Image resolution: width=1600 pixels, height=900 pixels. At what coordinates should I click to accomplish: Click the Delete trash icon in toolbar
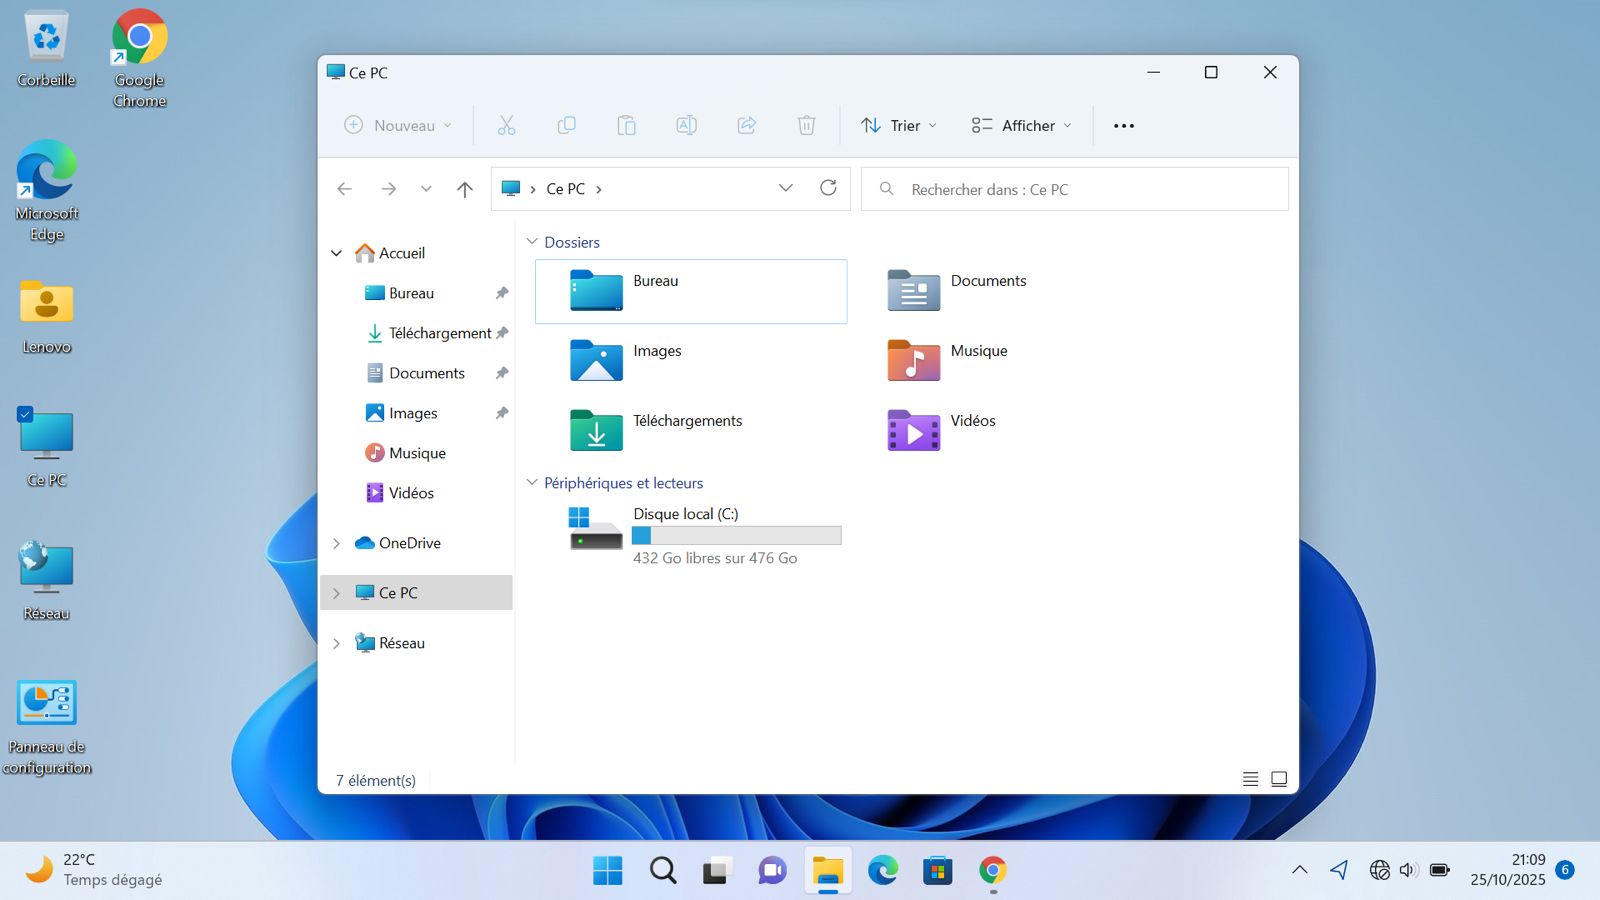pos(806,125)
